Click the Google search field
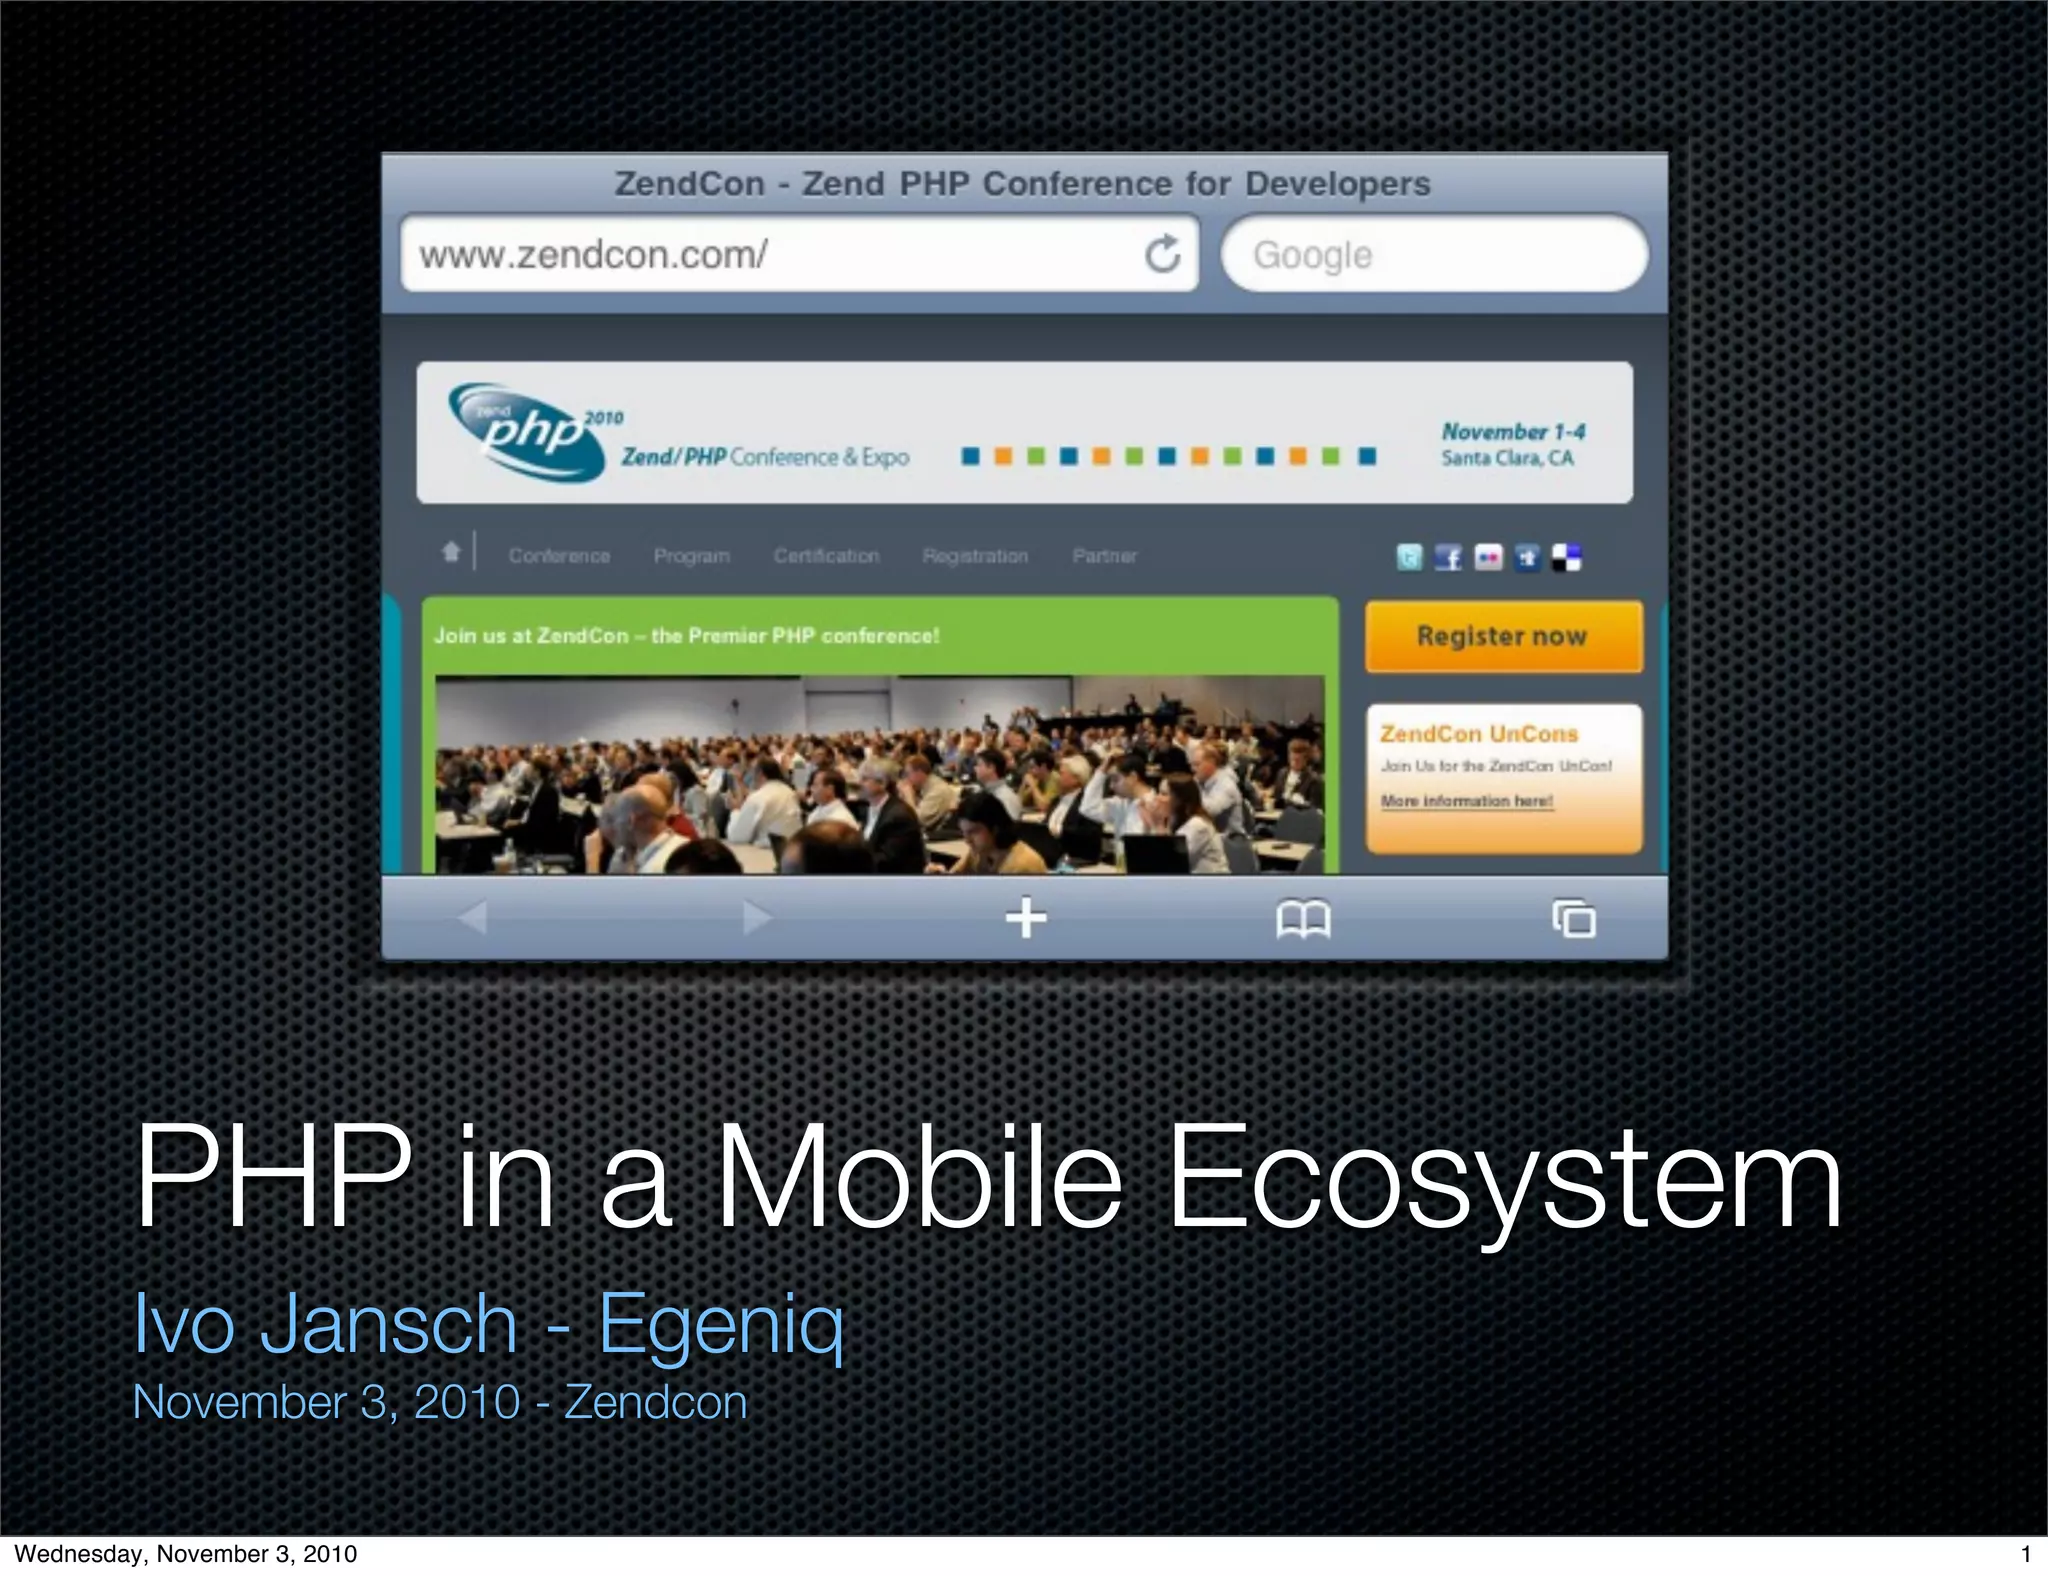This screenshot has height=1576, width=2048. [1434, 254]
